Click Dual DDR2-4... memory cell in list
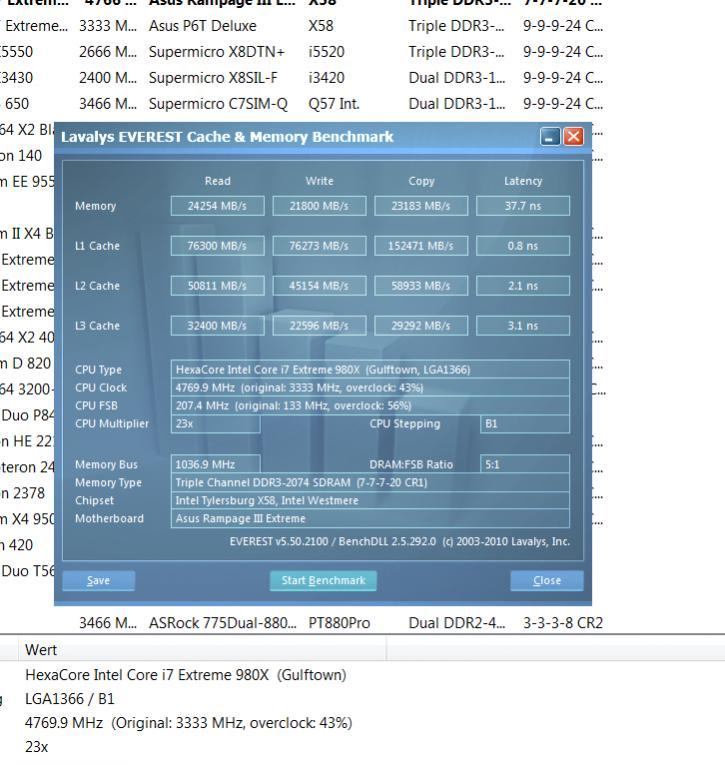The width and height of the screenshot is (725, 765). tap(457, 623)
